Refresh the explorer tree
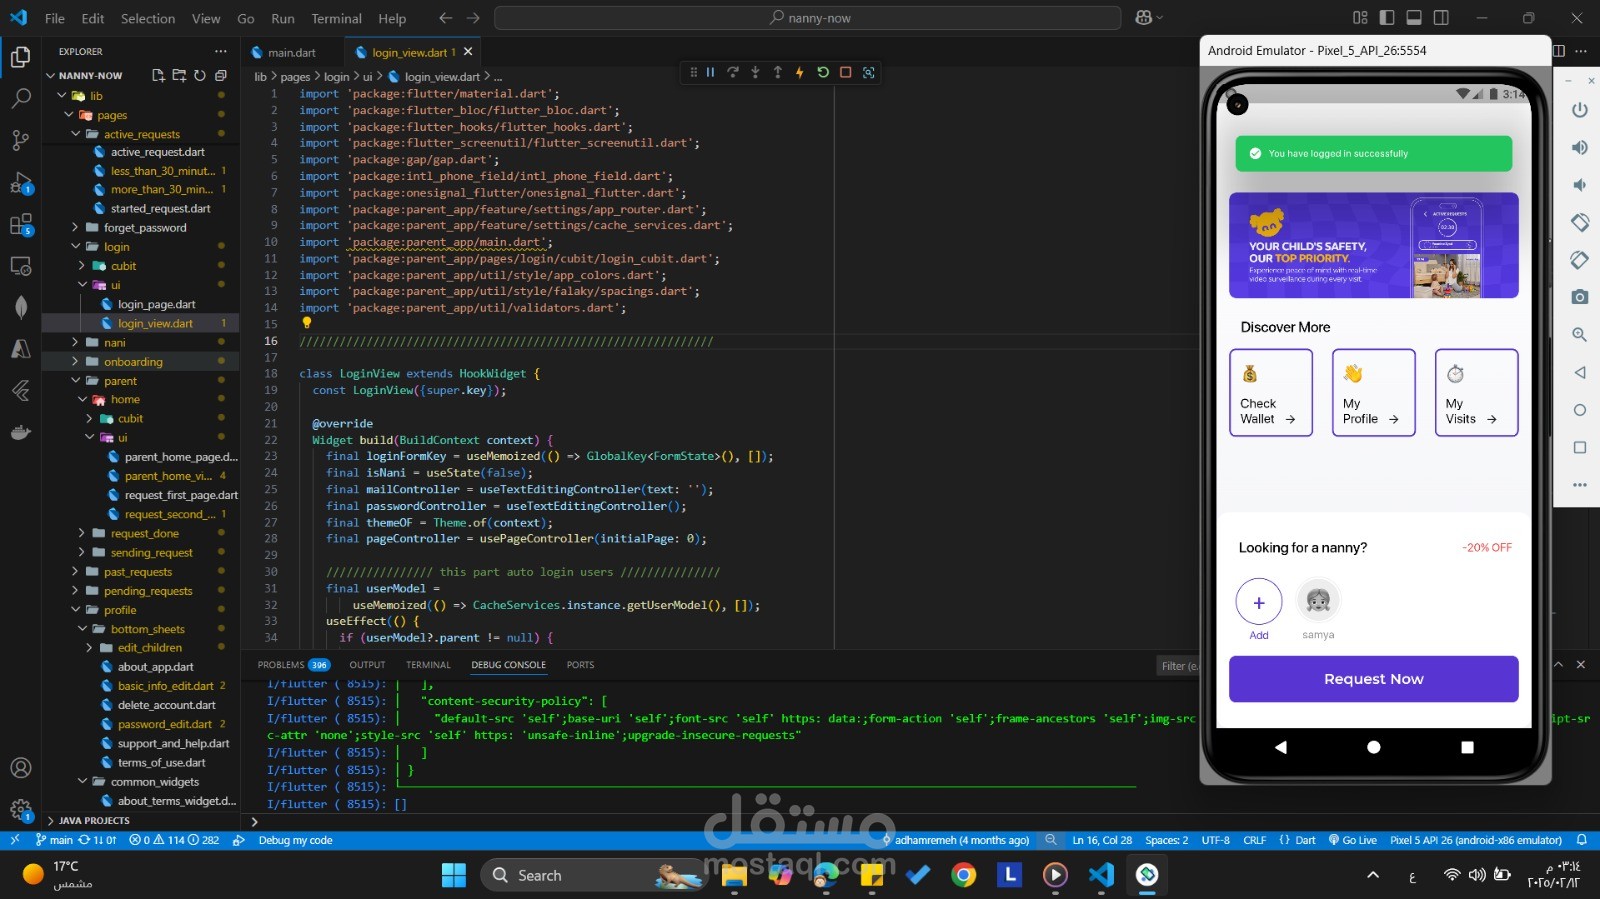This screenshot has width=1600, height=899. [200, 75]
